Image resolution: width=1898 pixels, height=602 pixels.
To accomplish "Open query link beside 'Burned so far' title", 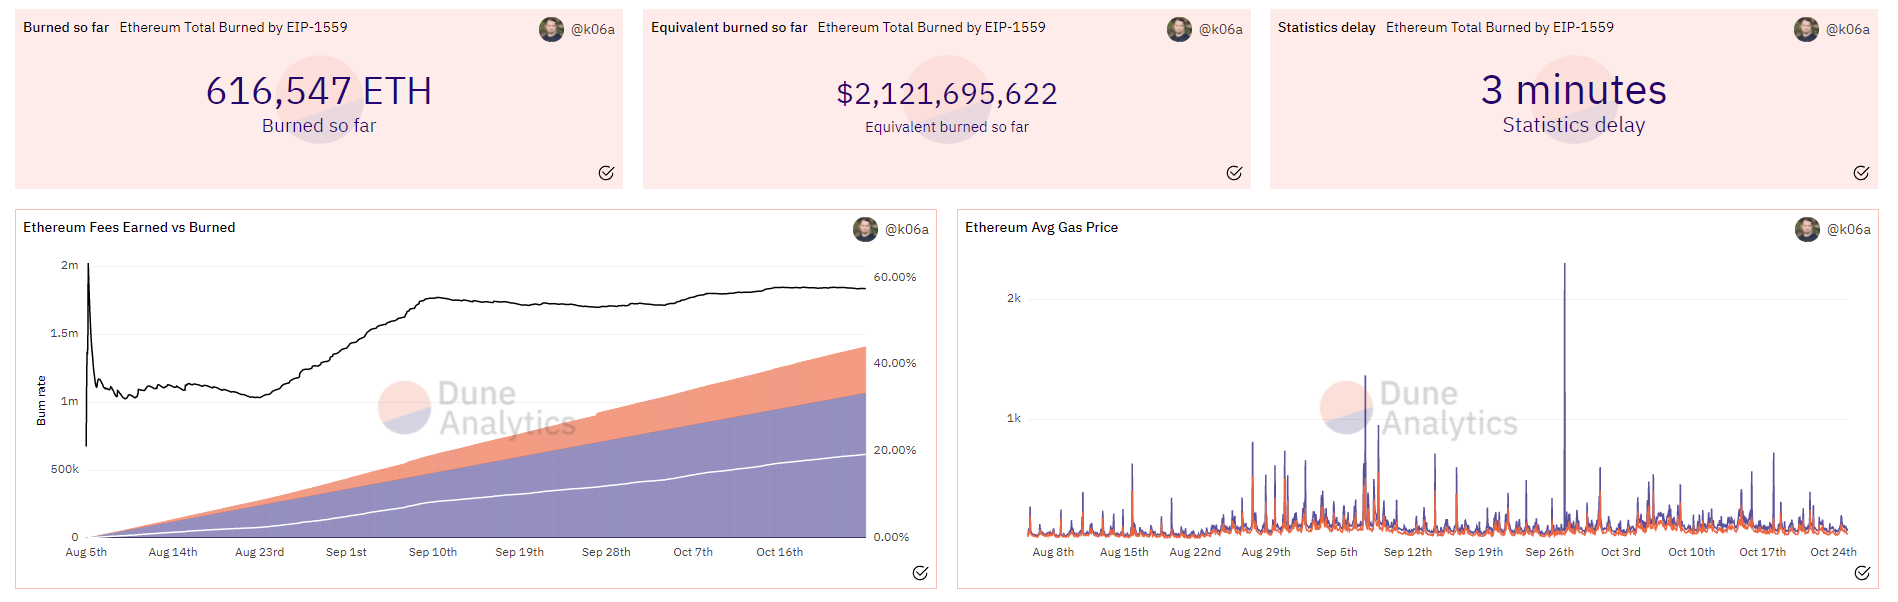I will coord(234,27).
